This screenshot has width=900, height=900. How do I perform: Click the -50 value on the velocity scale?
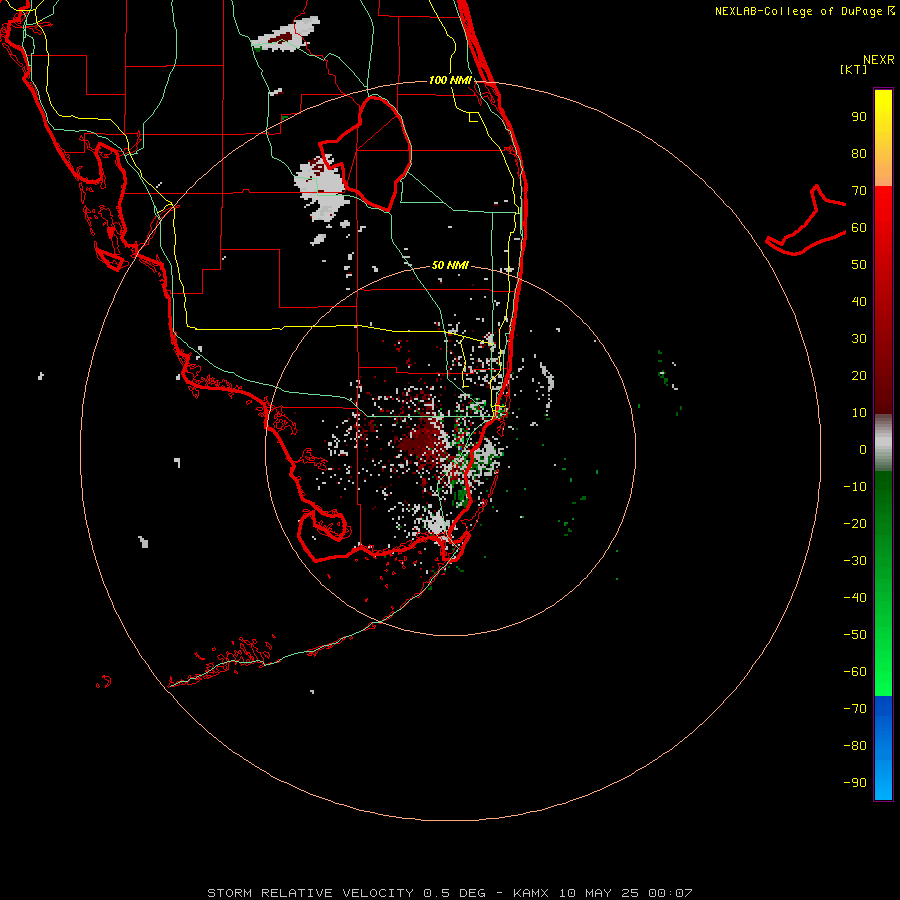(x=855, y=635)
